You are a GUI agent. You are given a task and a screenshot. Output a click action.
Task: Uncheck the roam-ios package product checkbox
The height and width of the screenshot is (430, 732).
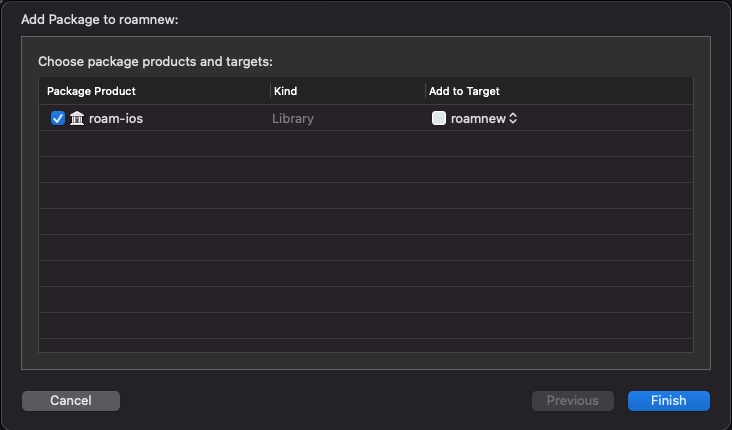point(58,118)
